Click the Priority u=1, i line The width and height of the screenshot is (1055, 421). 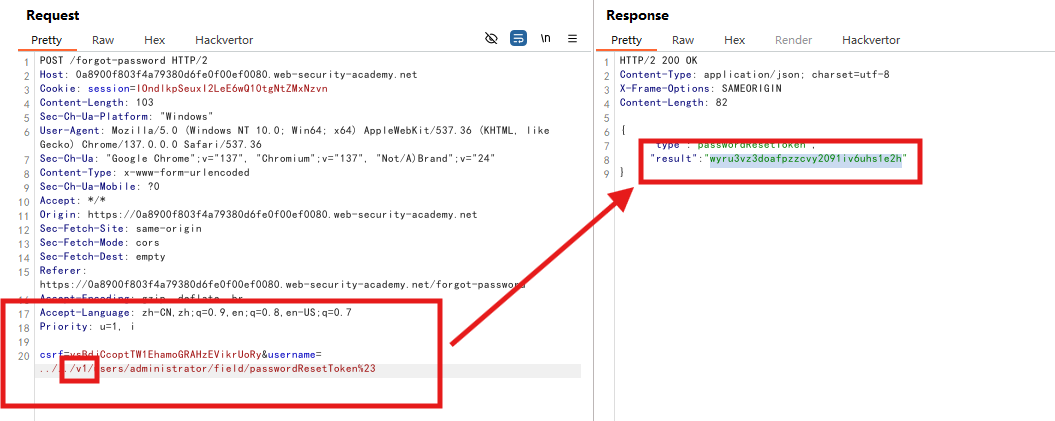point(87,327)
